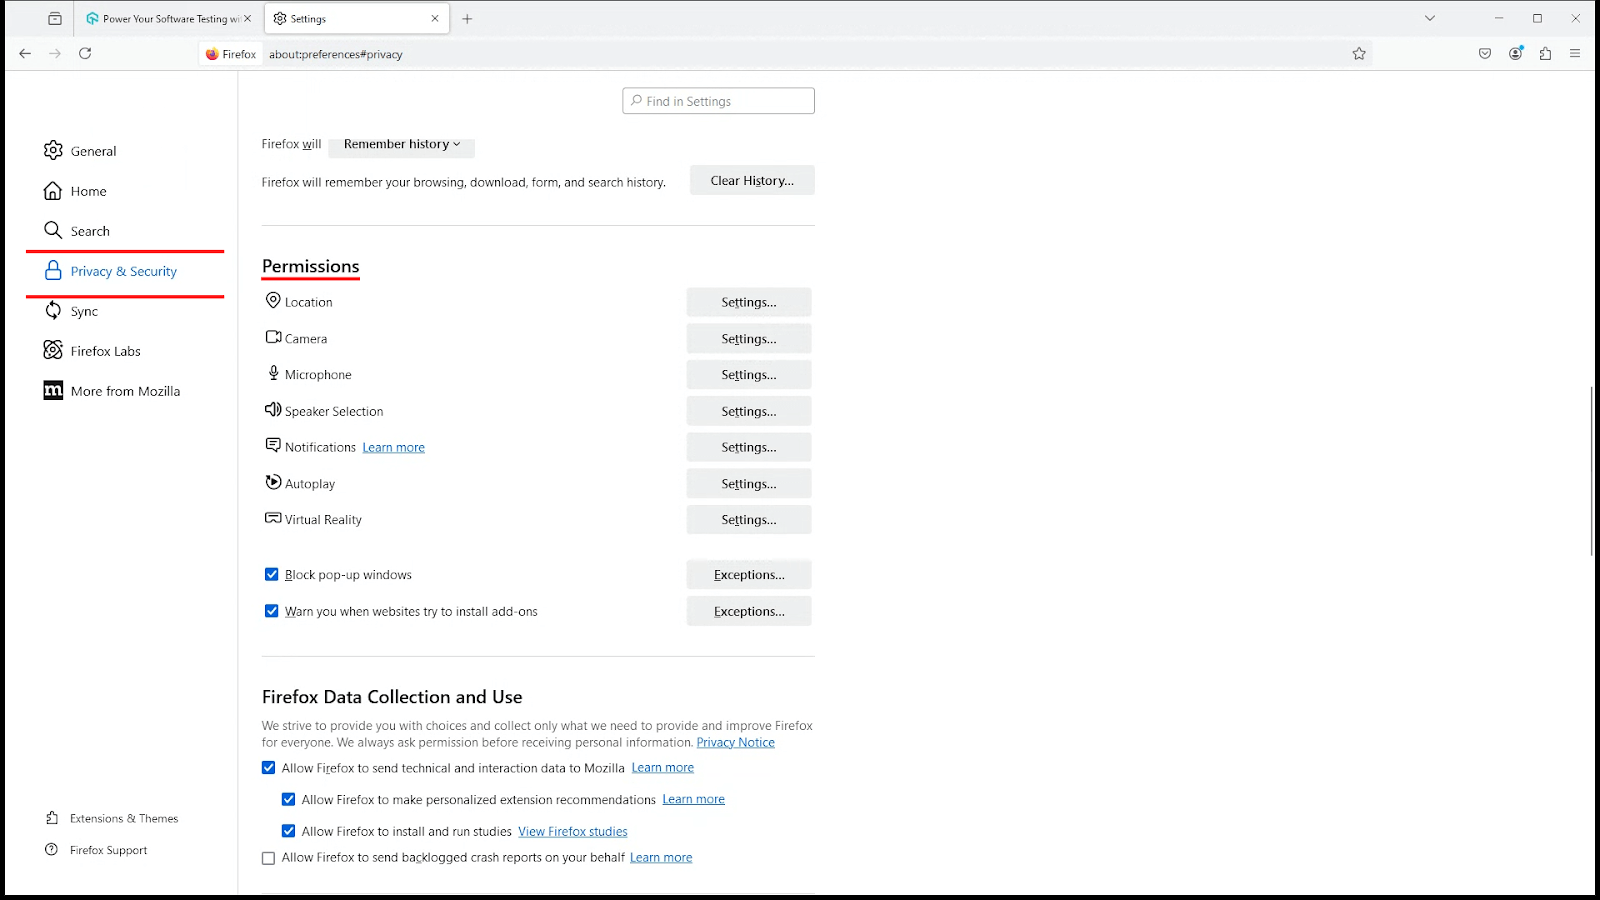The height and width of the screenshot is (900, 1600).
Task: Click the reload page icon
Action: [85, 54]
